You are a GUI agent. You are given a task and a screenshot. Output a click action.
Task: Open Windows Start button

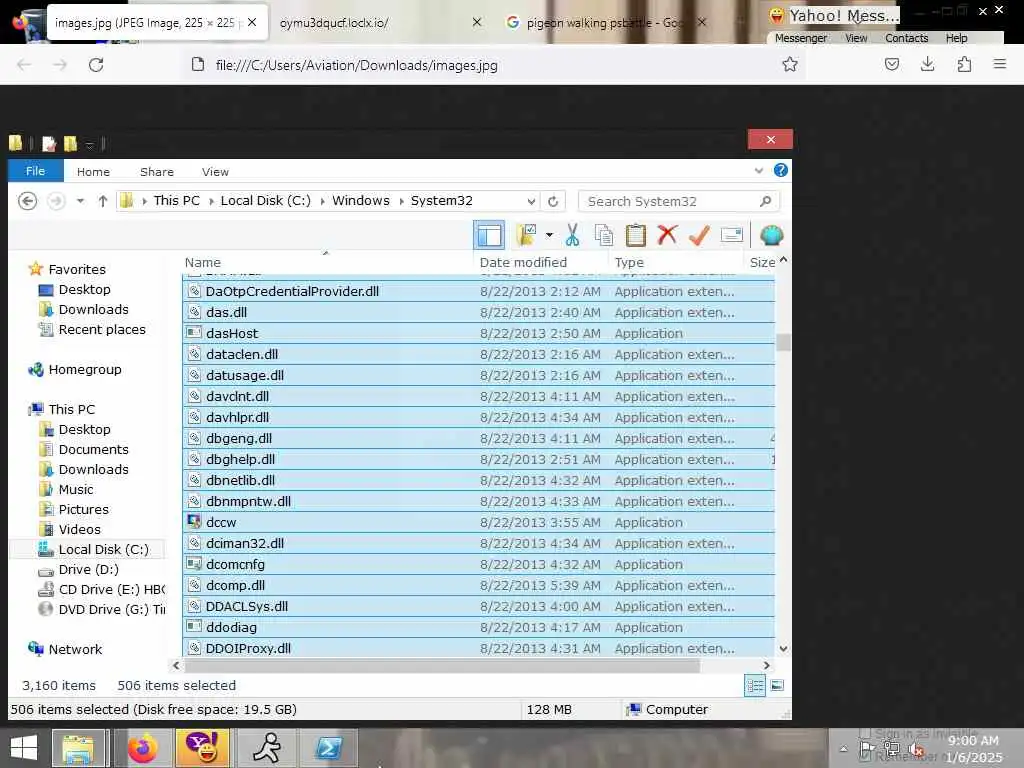coord(24,748)
